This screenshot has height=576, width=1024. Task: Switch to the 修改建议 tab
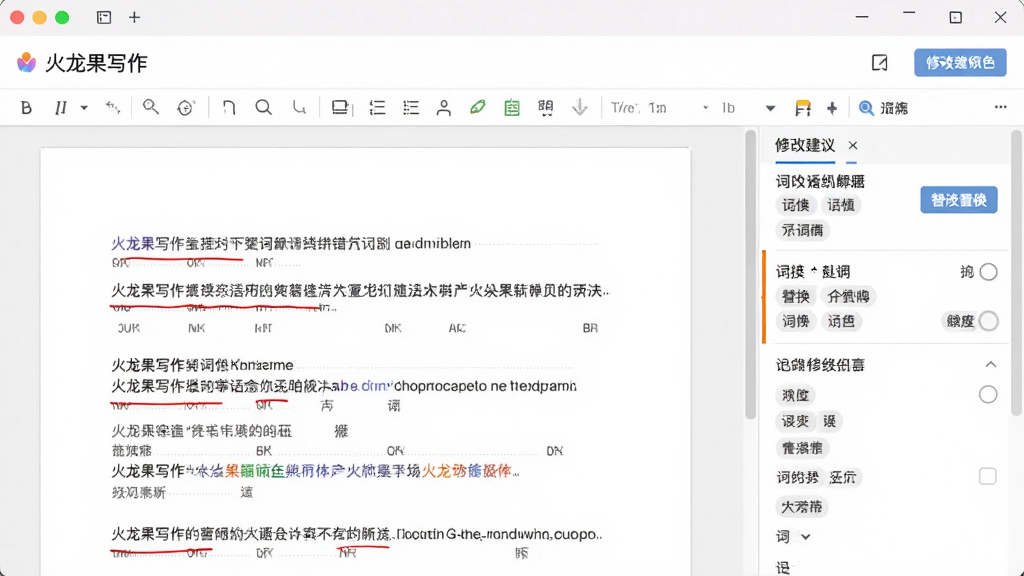coord(805,146)
